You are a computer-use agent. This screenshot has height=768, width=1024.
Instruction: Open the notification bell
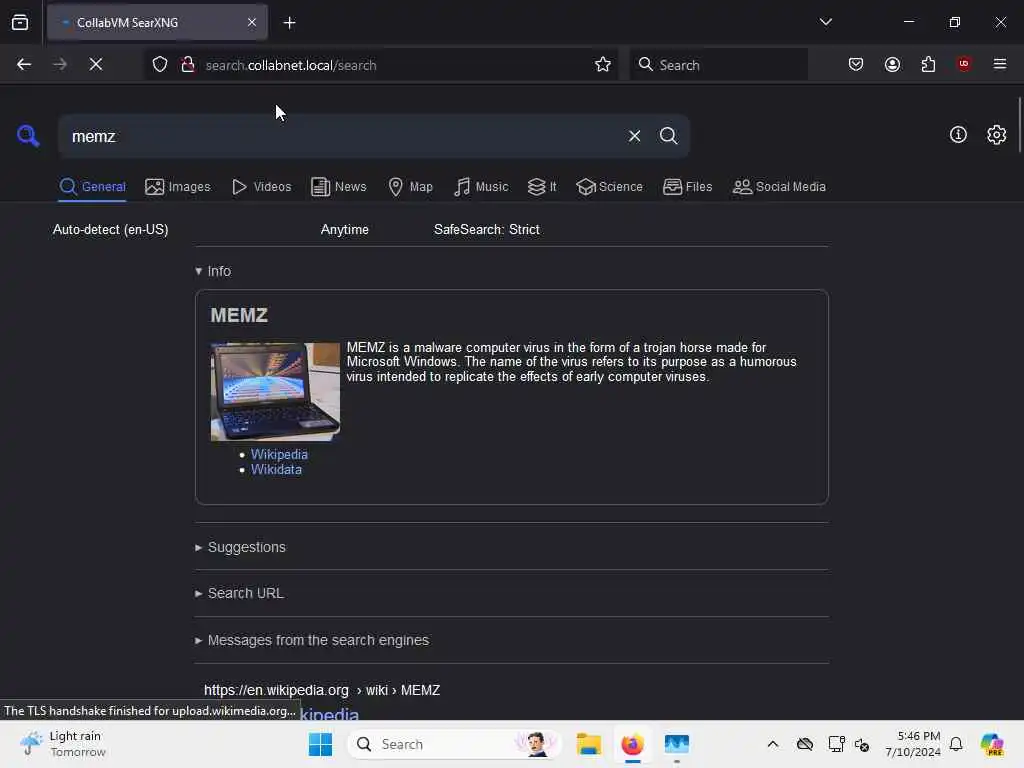956,744
